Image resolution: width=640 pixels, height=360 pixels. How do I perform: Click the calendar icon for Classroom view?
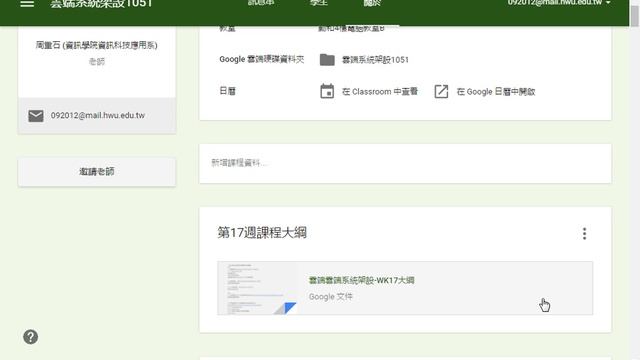coord(327,91)
